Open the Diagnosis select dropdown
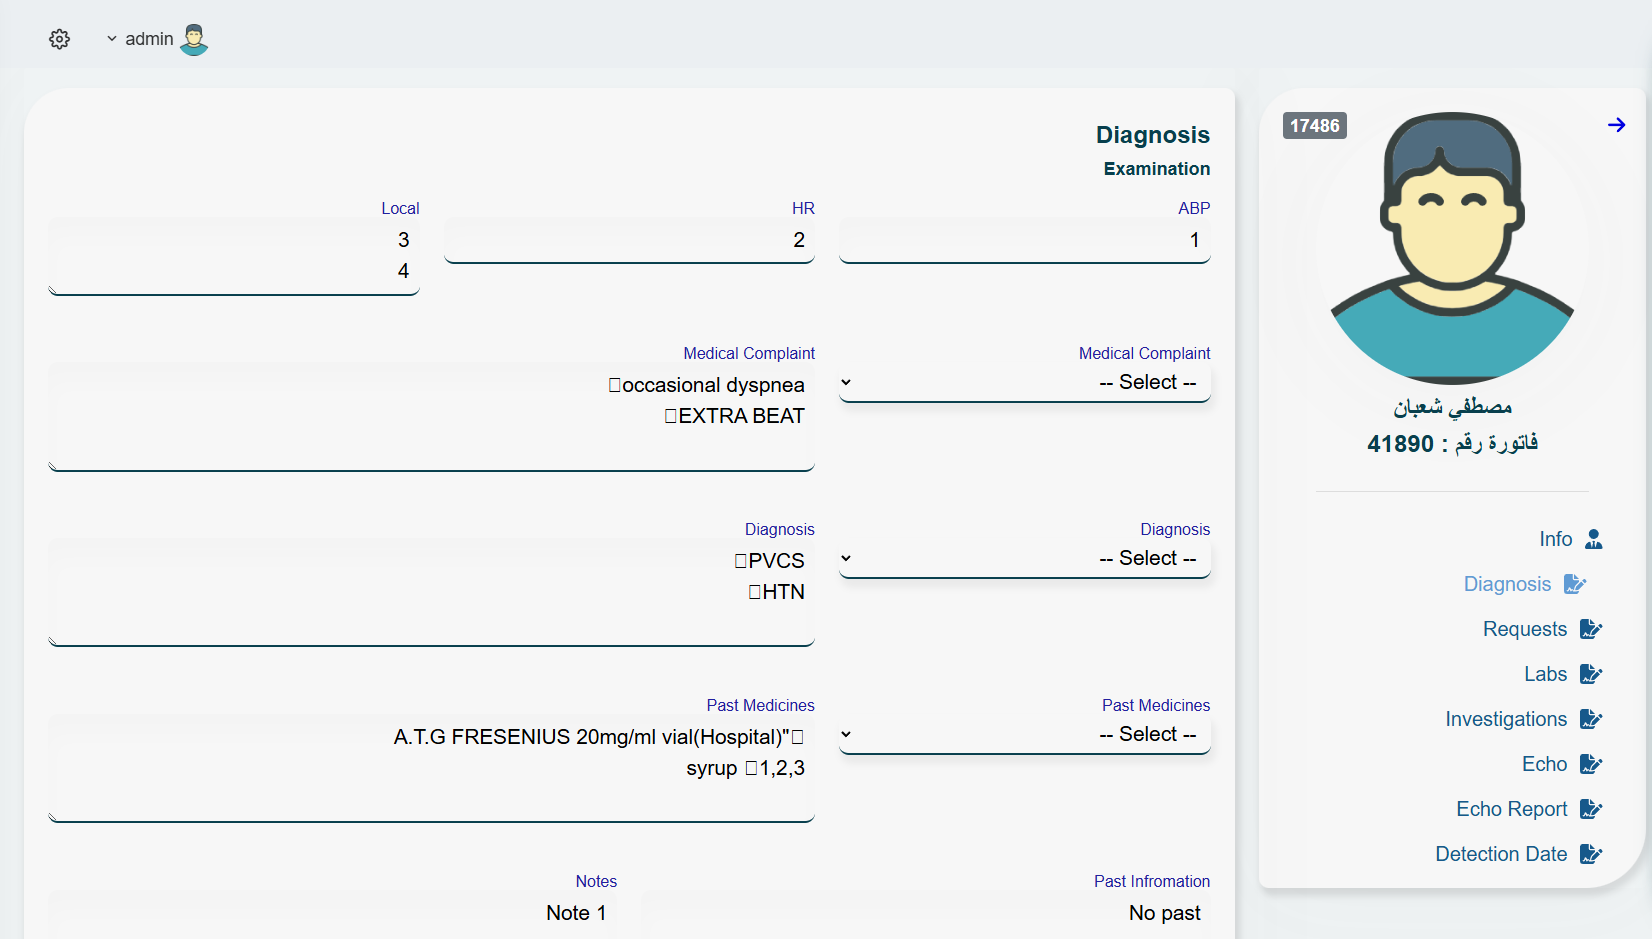 (x=1024, y=559)
